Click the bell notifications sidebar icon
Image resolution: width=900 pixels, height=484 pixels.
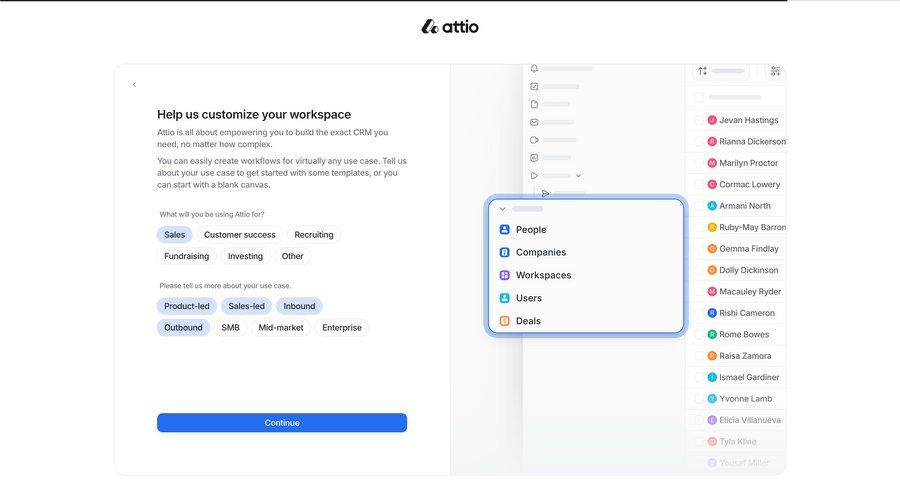tap(534, 68)
